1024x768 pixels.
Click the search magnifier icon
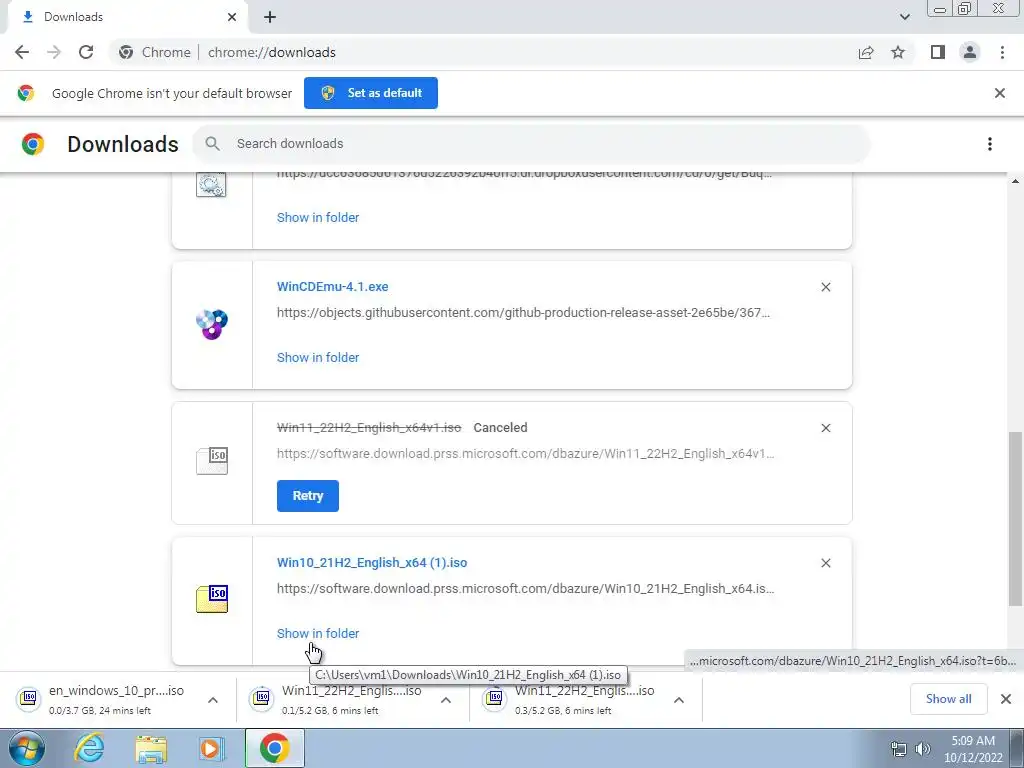coord(212,144)
